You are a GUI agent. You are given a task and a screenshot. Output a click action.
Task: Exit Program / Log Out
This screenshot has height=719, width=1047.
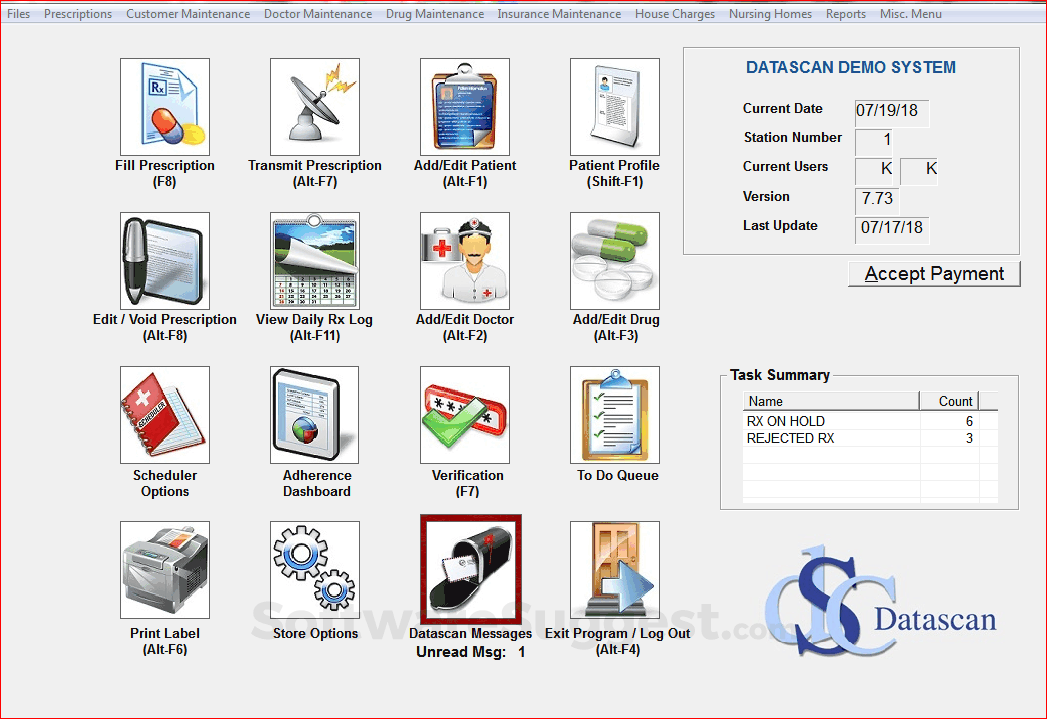click(614, 569)
